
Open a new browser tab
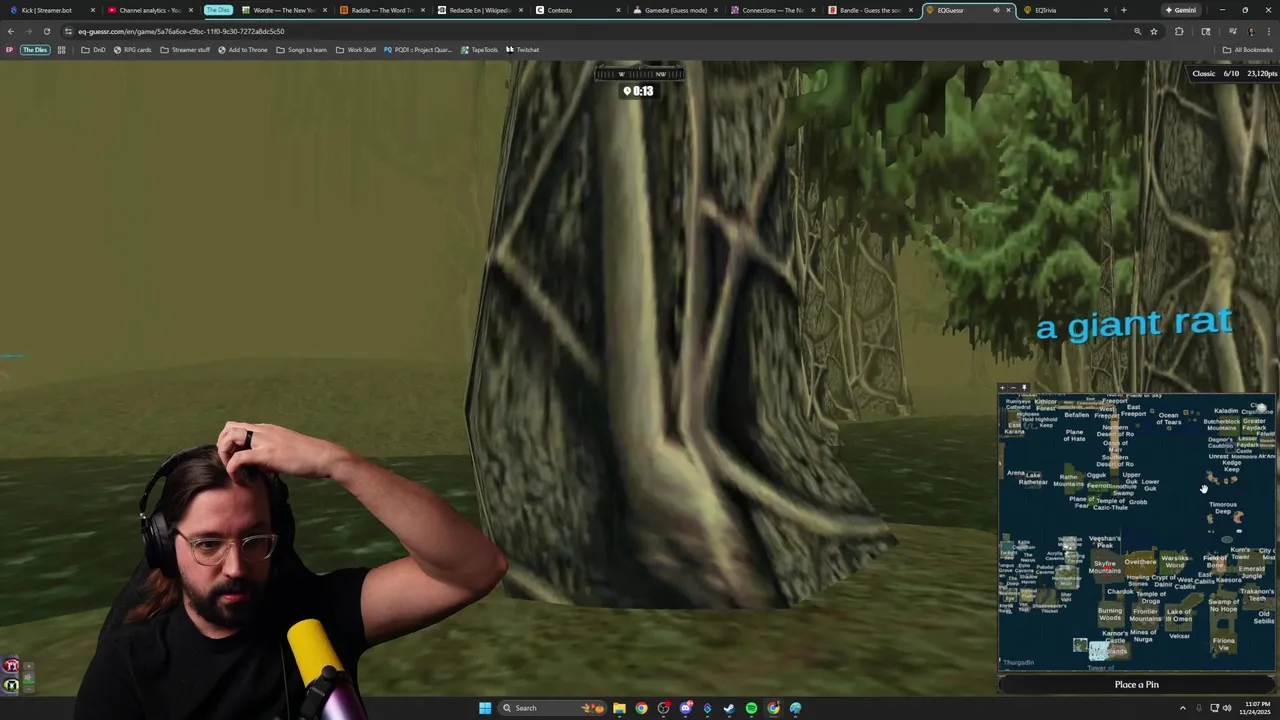coord(1124,10)
